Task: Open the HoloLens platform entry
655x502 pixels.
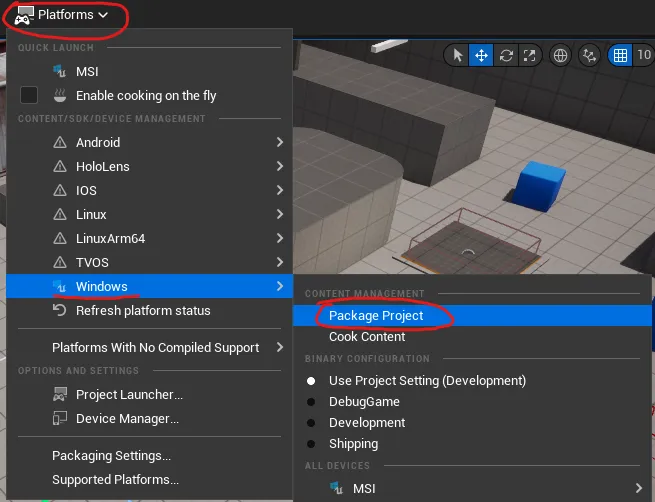Action: 149,167
